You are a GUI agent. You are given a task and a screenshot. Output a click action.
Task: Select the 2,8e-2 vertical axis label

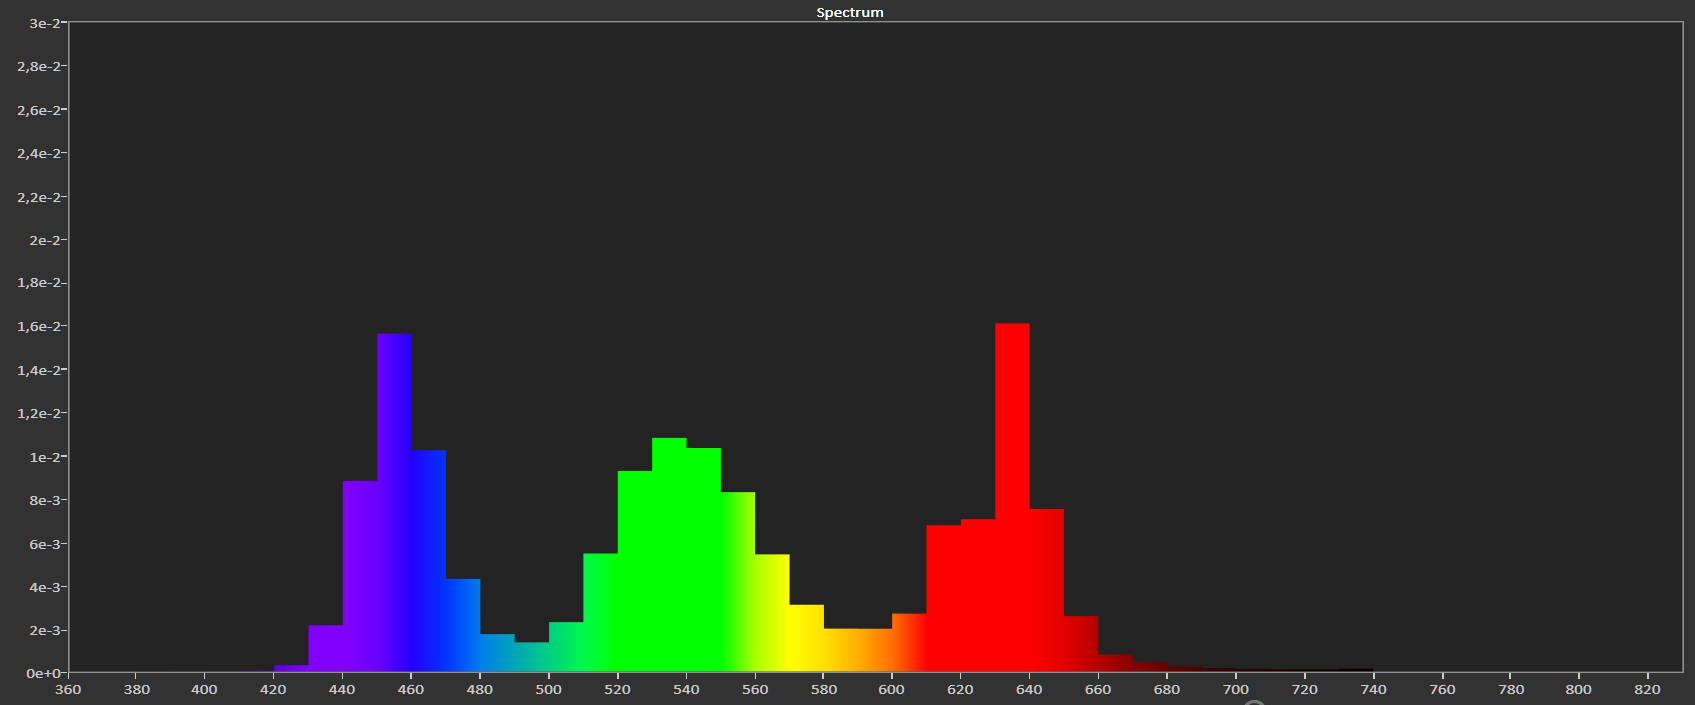point(38,66)
